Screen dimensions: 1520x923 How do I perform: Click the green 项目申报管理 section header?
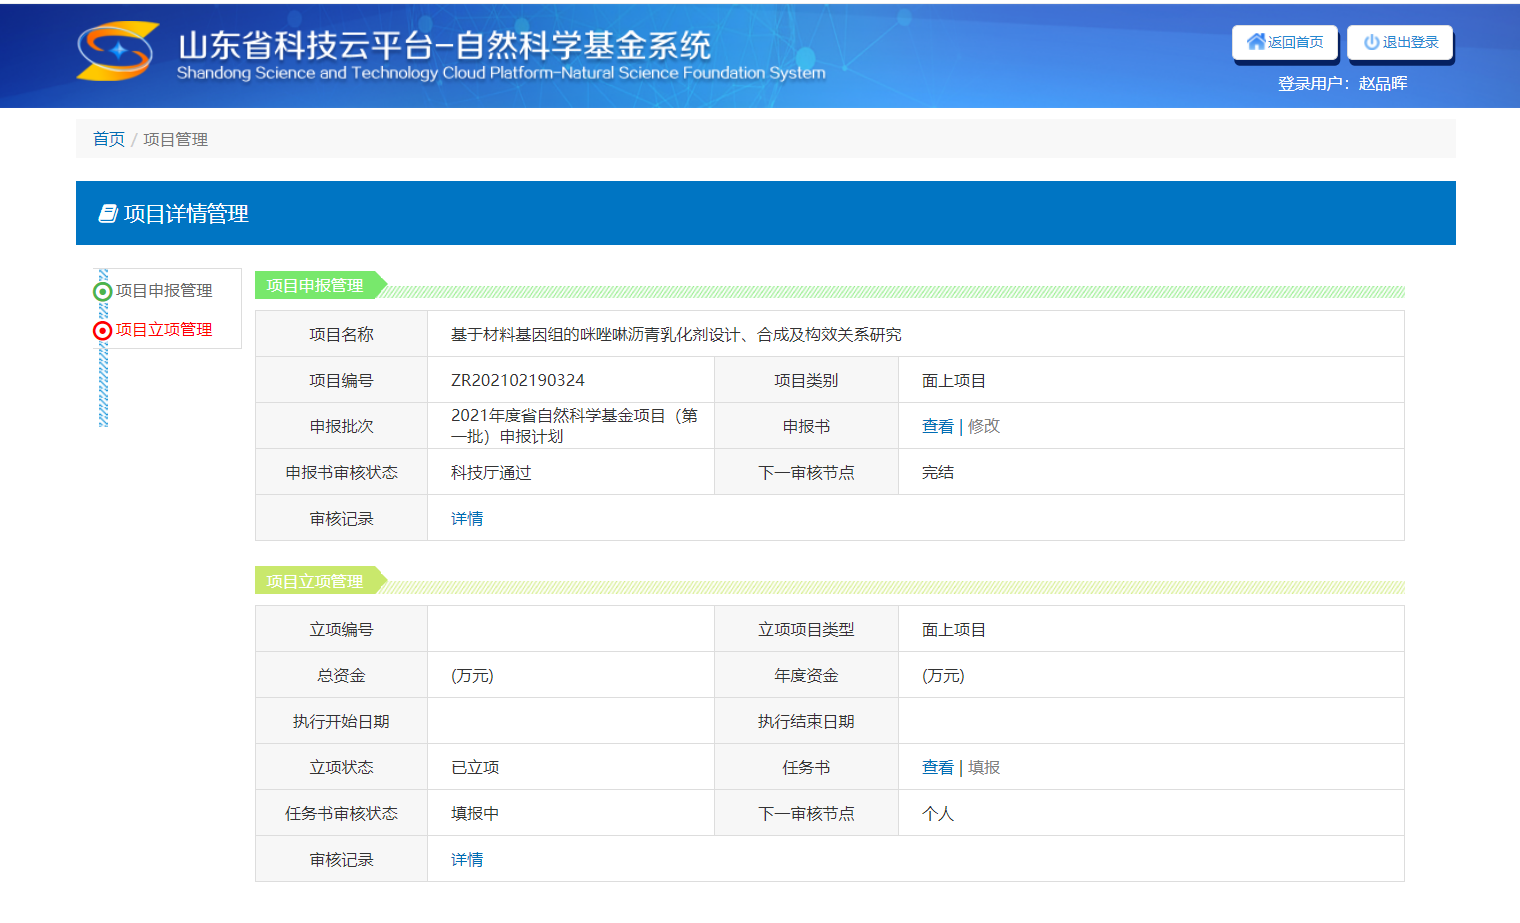point(320,285)
